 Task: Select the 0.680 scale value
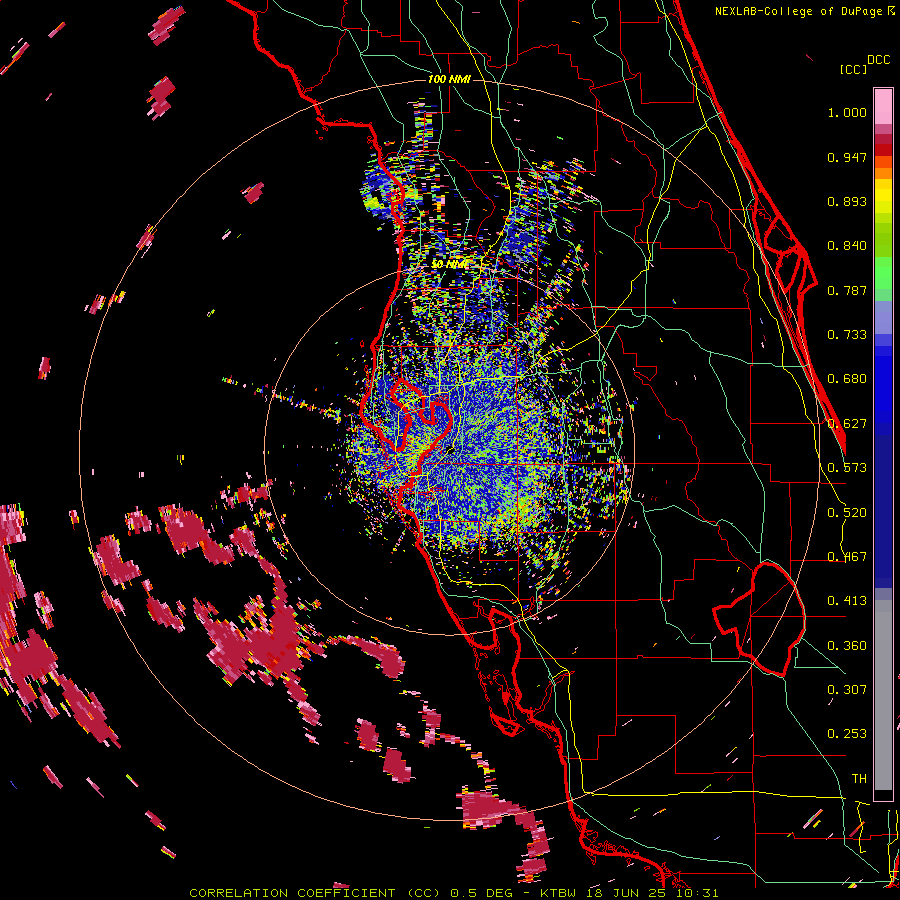[x=847, y=379]
